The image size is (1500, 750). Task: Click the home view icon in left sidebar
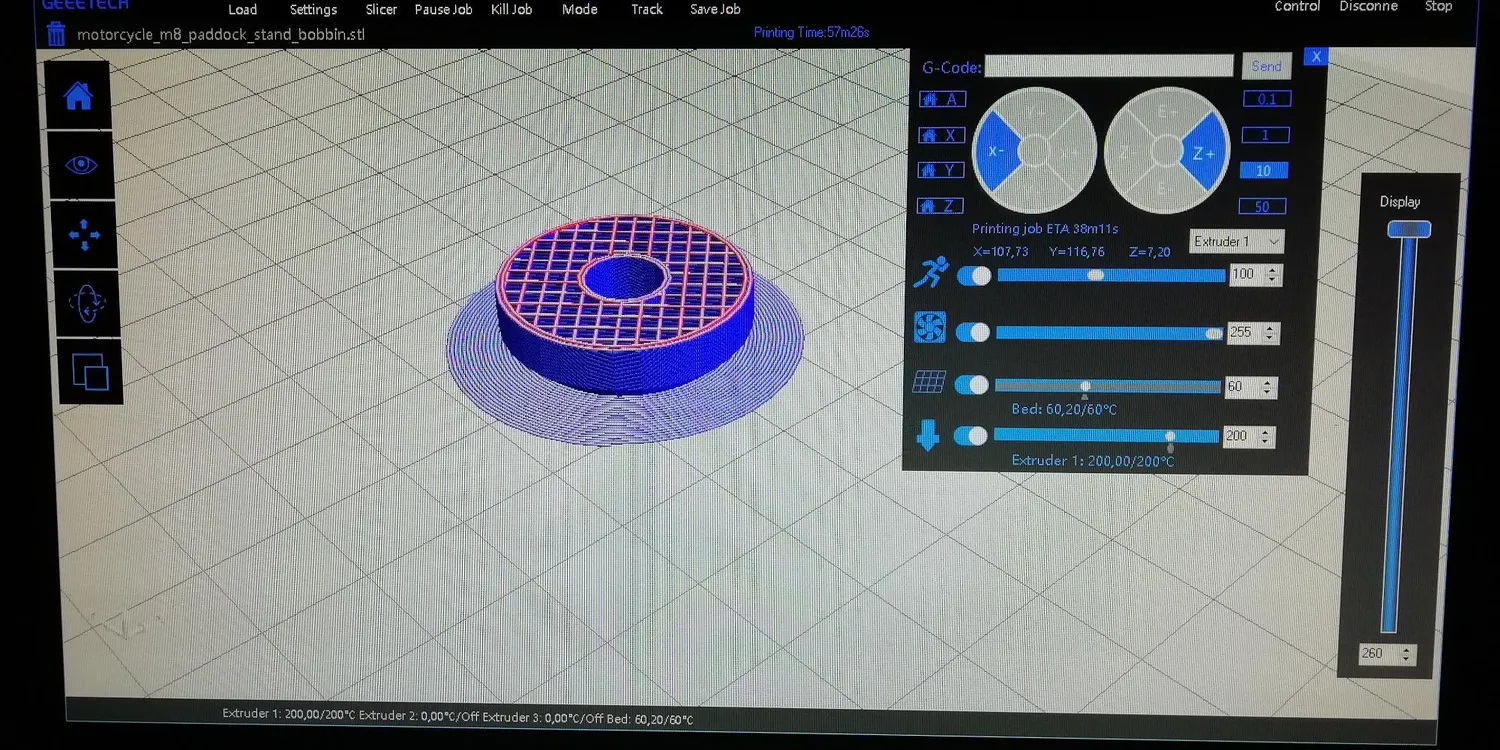pyautogui.click(x=78, y=96)
